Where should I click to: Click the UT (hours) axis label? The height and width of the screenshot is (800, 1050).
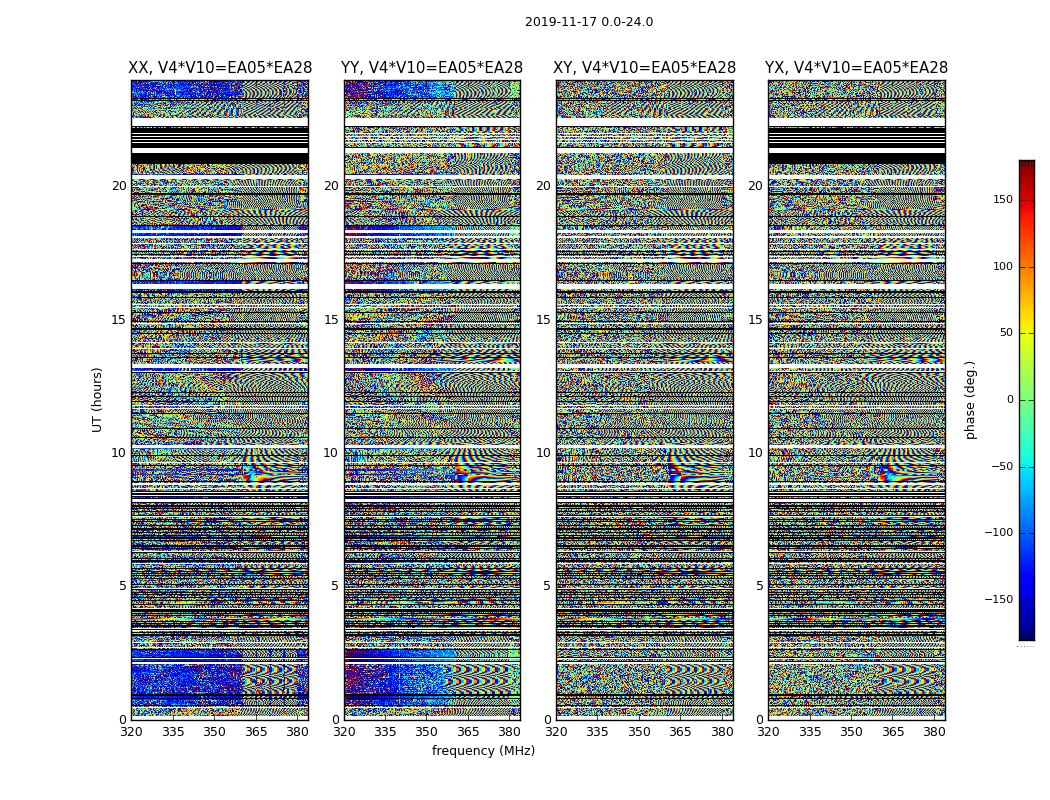(98, 399)
